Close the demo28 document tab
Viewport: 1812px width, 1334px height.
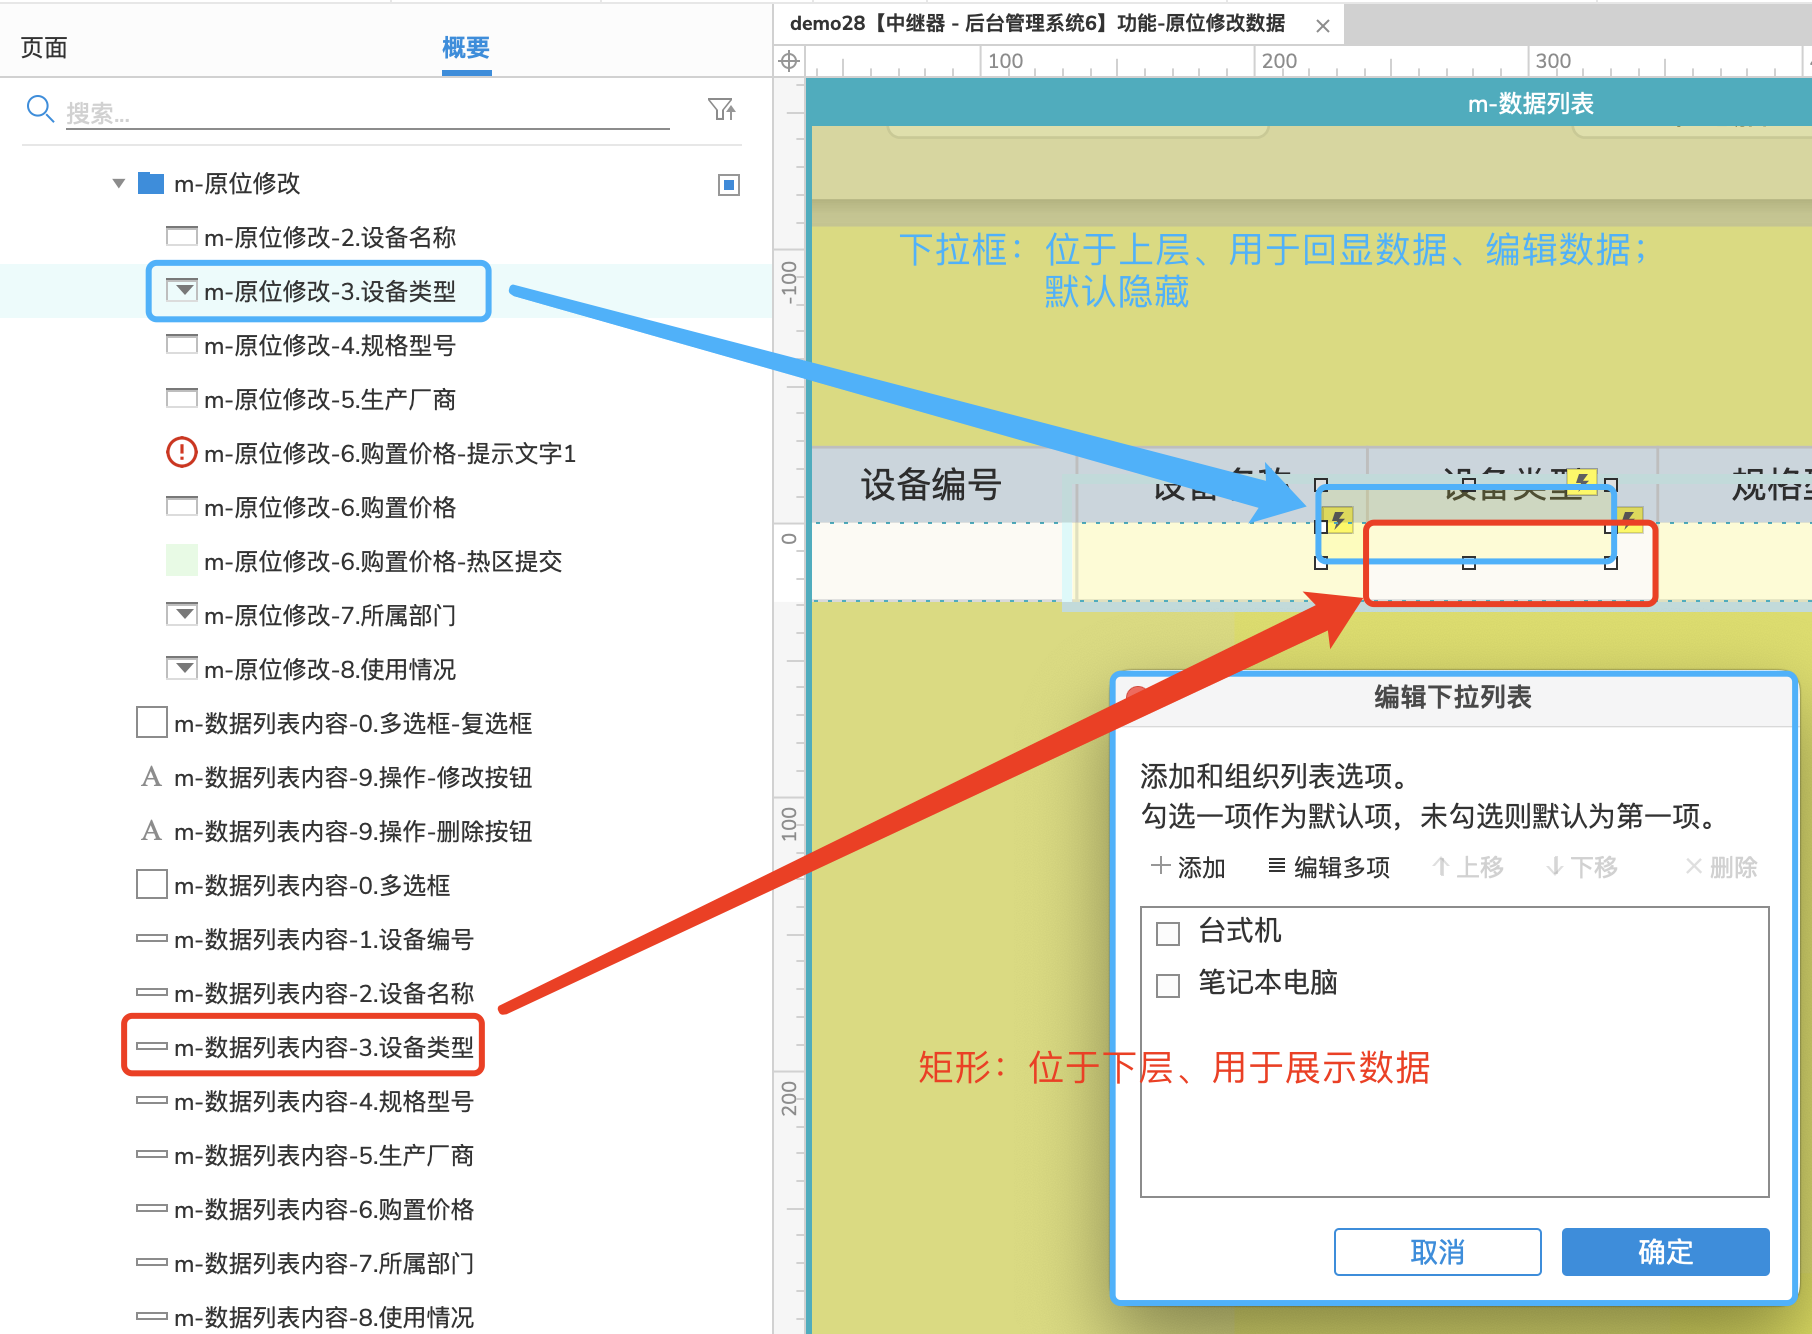click(1322, 26)
